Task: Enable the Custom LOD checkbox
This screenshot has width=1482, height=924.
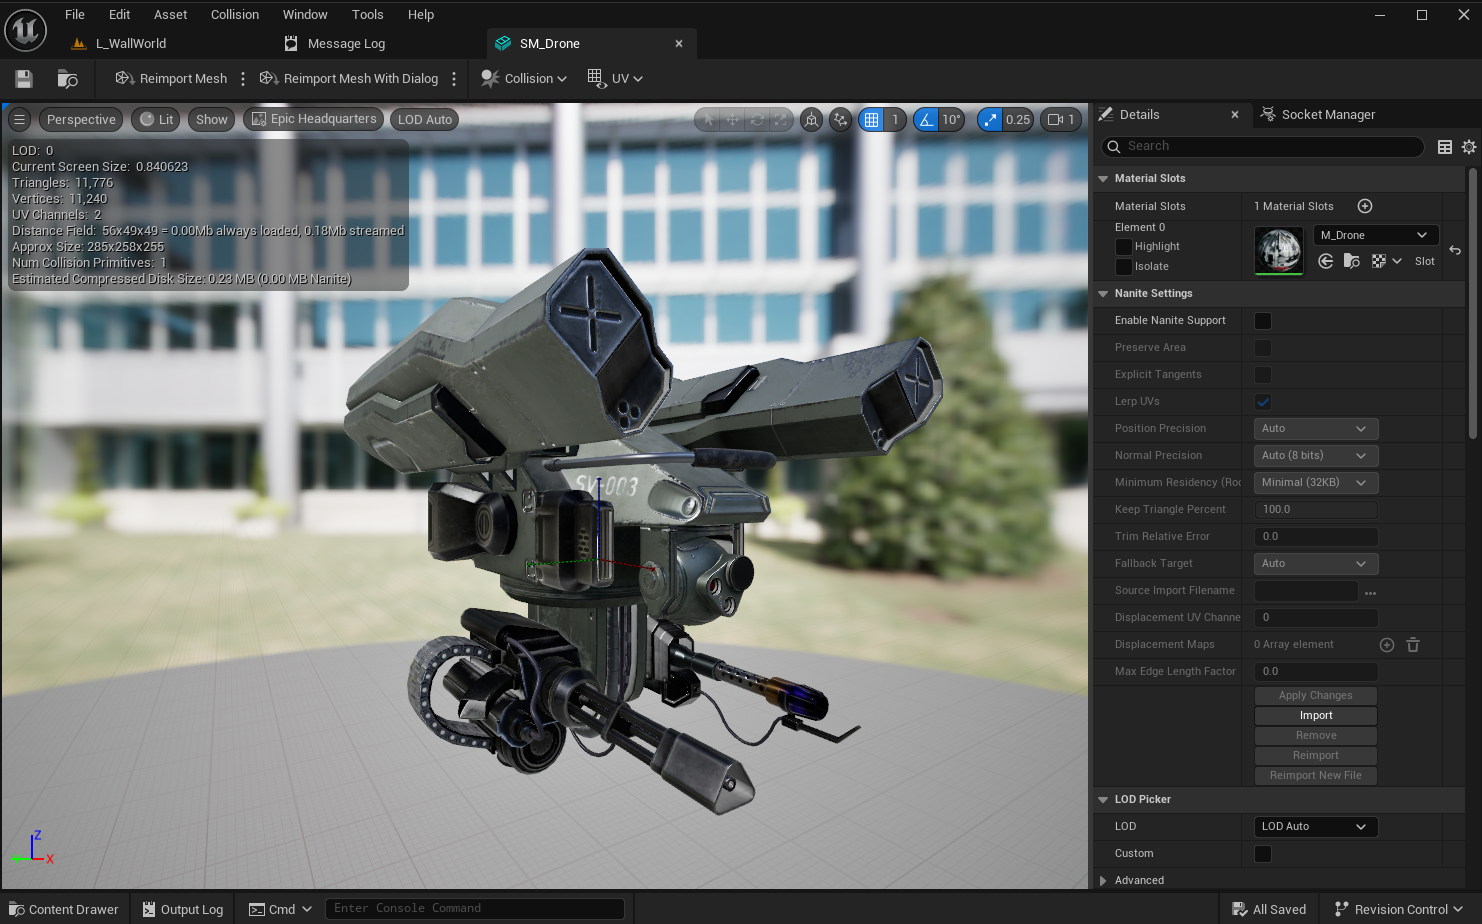Action: [x=1263, y=854]
